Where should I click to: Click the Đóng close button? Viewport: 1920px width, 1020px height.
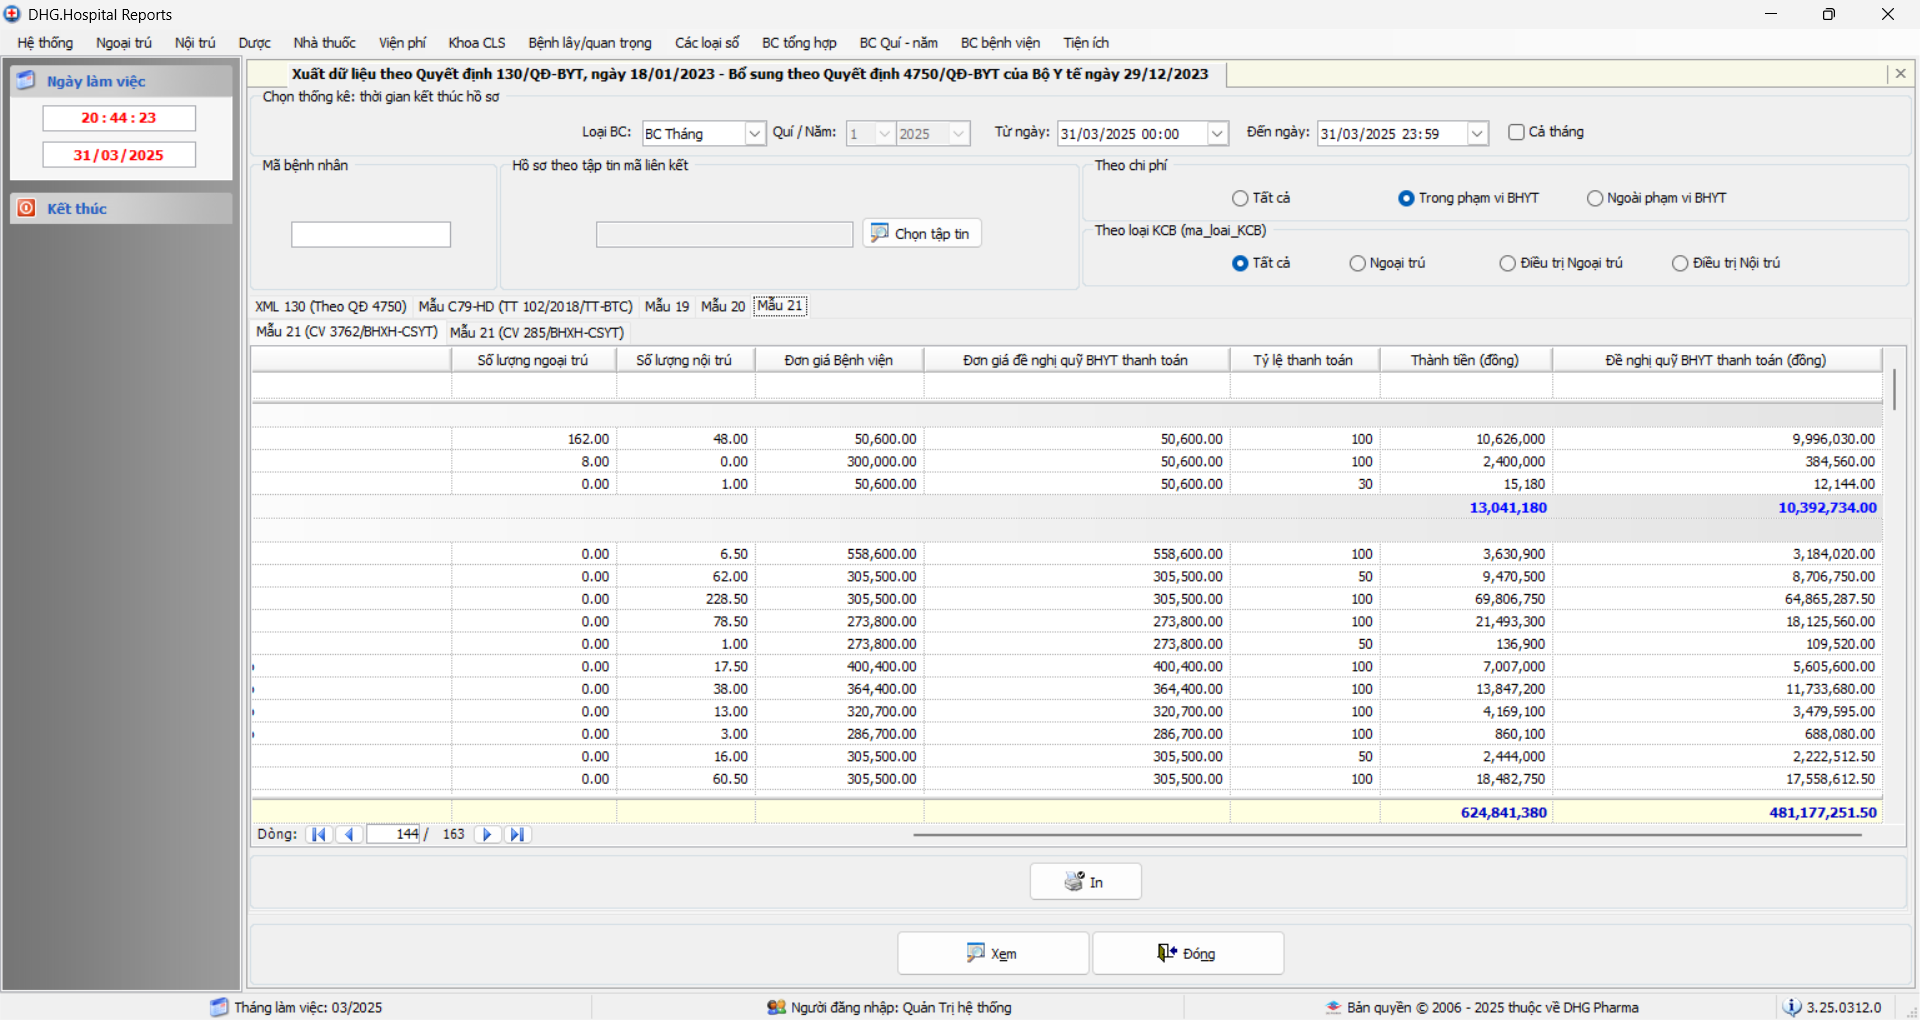[1188, 953]
